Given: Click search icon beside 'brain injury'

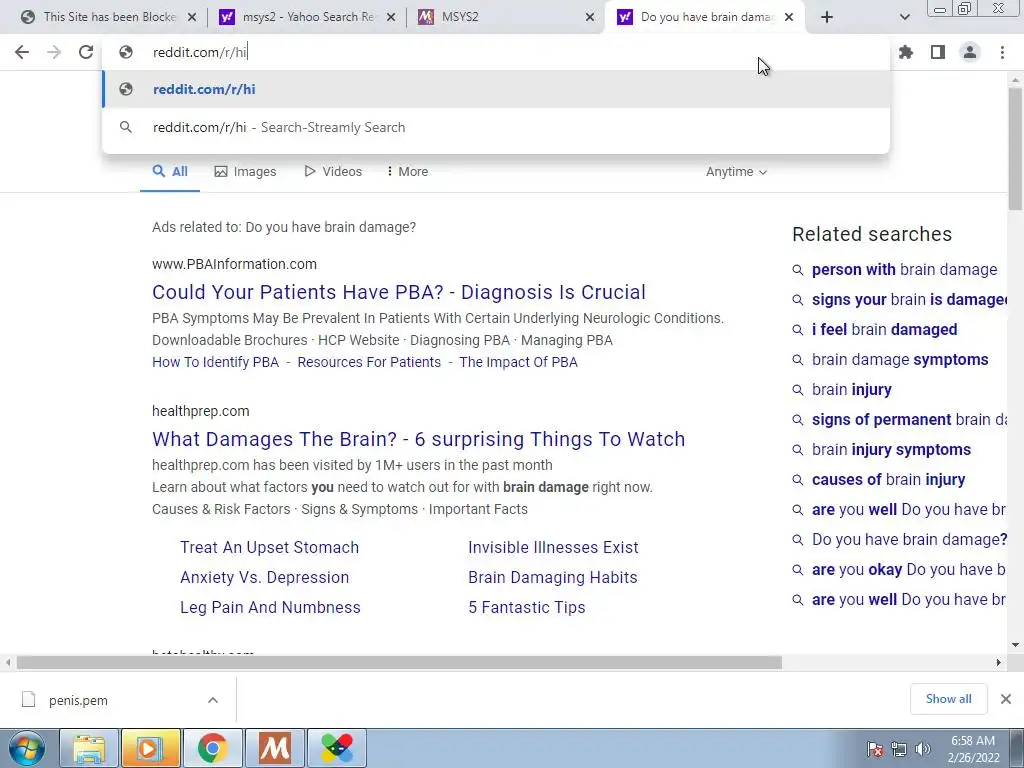Looking at the screenshot, I should 797,390.
